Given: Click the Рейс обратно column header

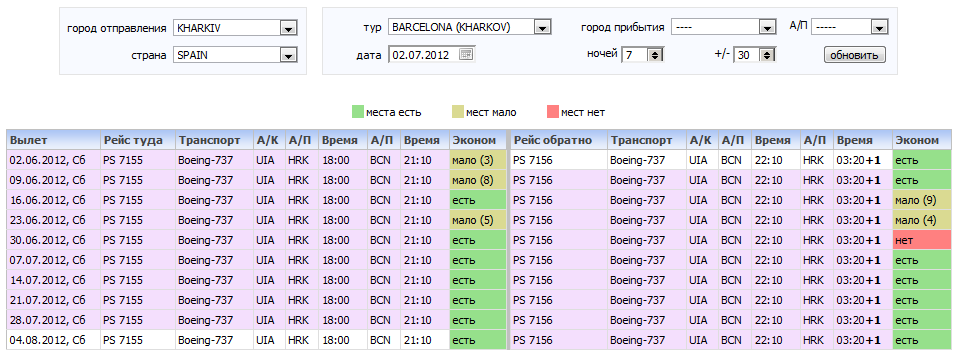Looking at the screenshot, I should coord(559,140).
